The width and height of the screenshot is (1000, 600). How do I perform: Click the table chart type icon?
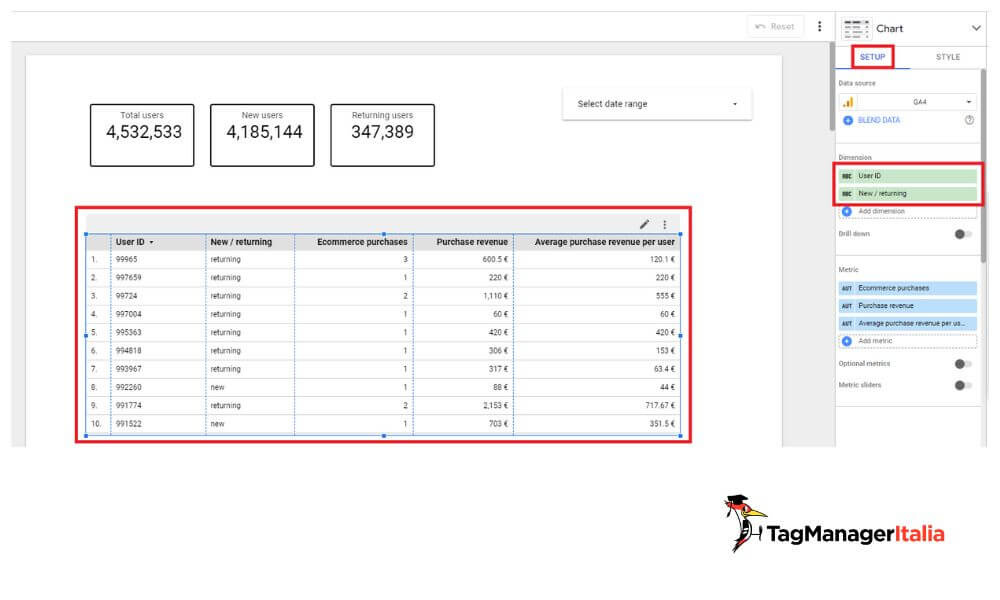point(856,29)
